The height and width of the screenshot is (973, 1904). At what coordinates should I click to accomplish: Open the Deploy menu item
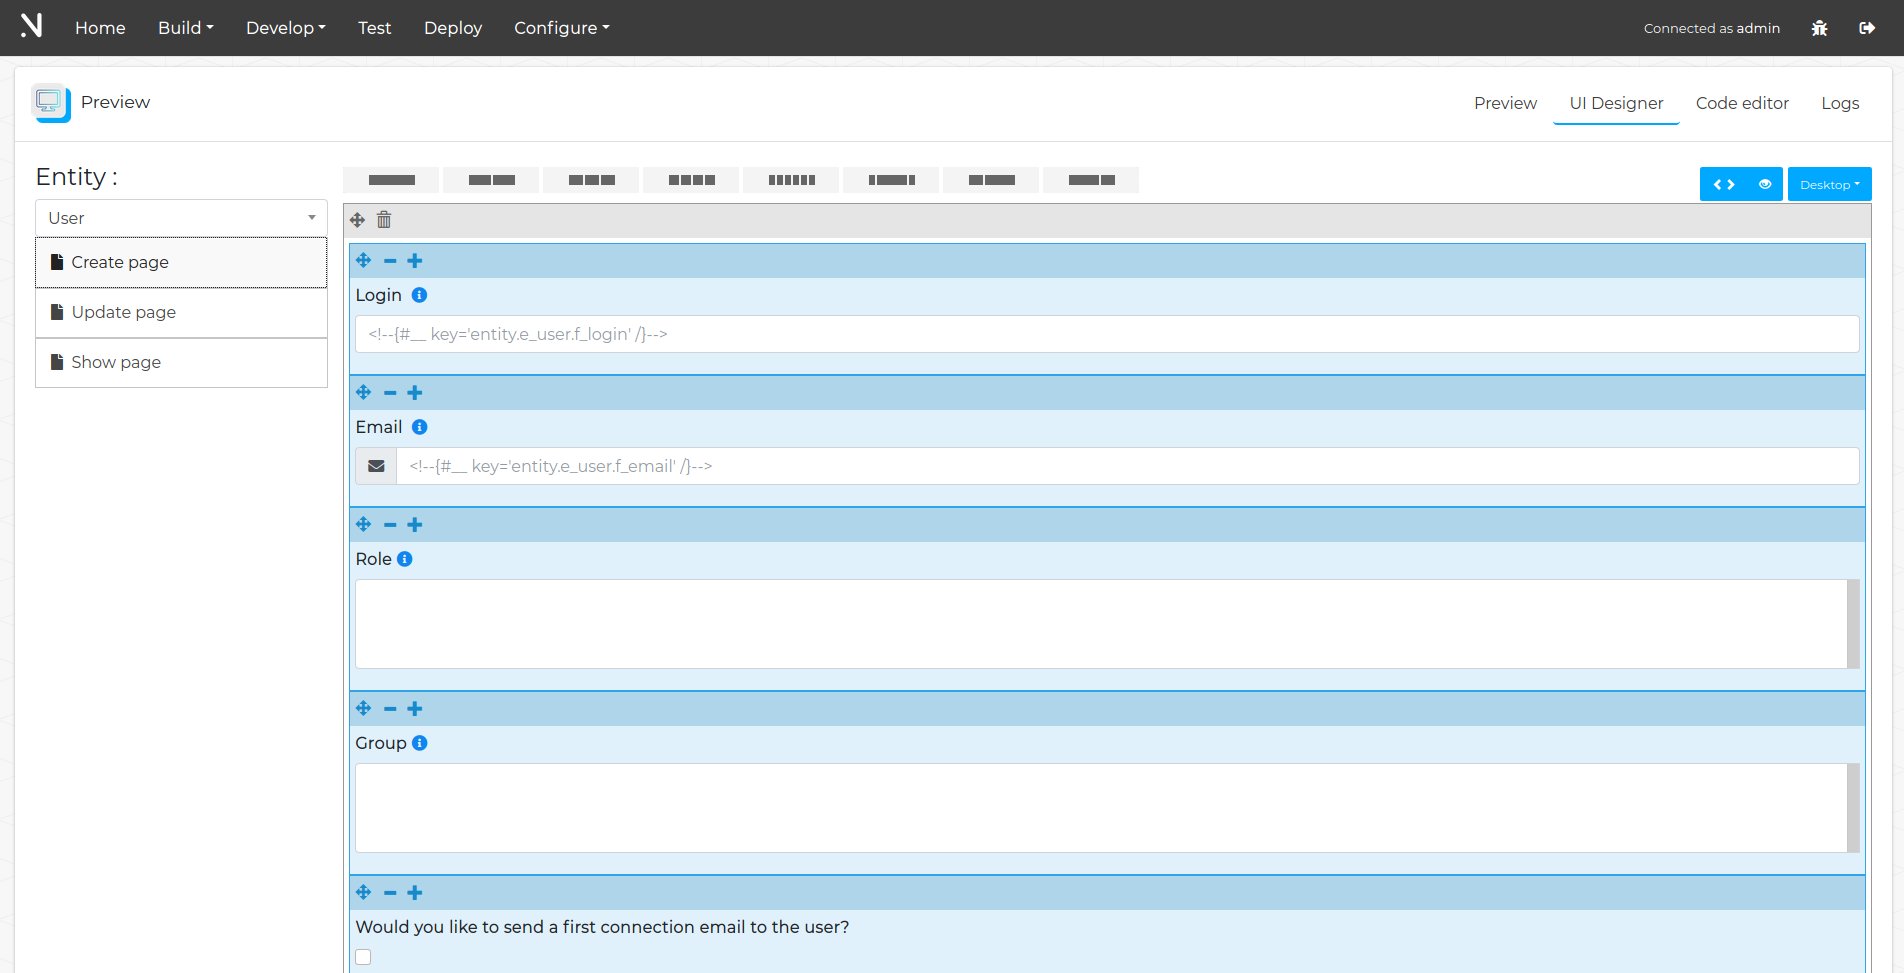tap(453, 28)
